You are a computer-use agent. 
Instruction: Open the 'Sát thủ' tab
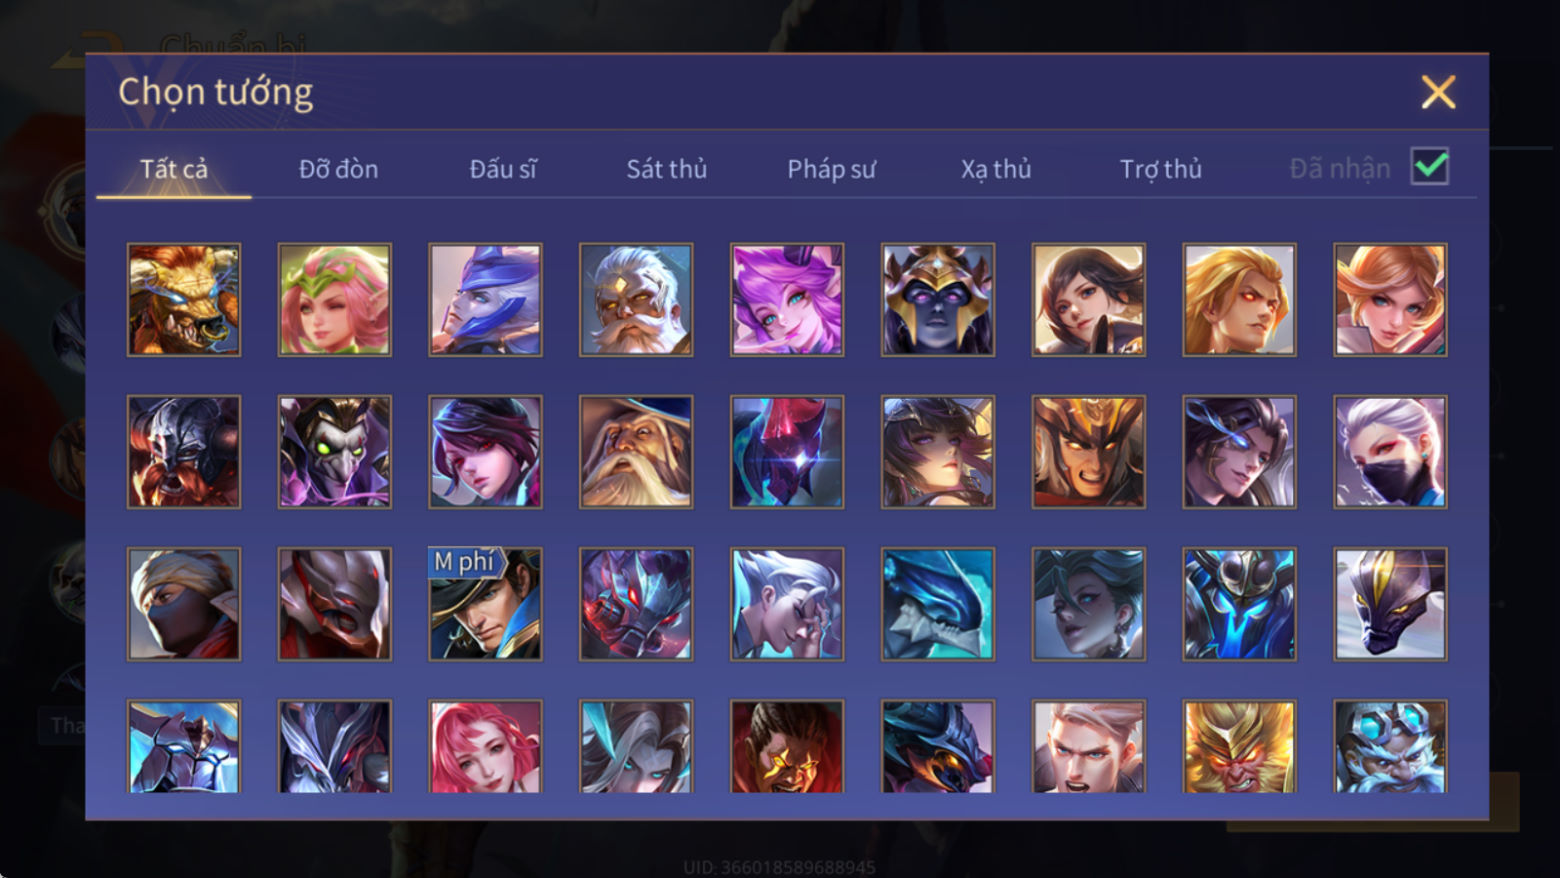(x=667, y=169)
